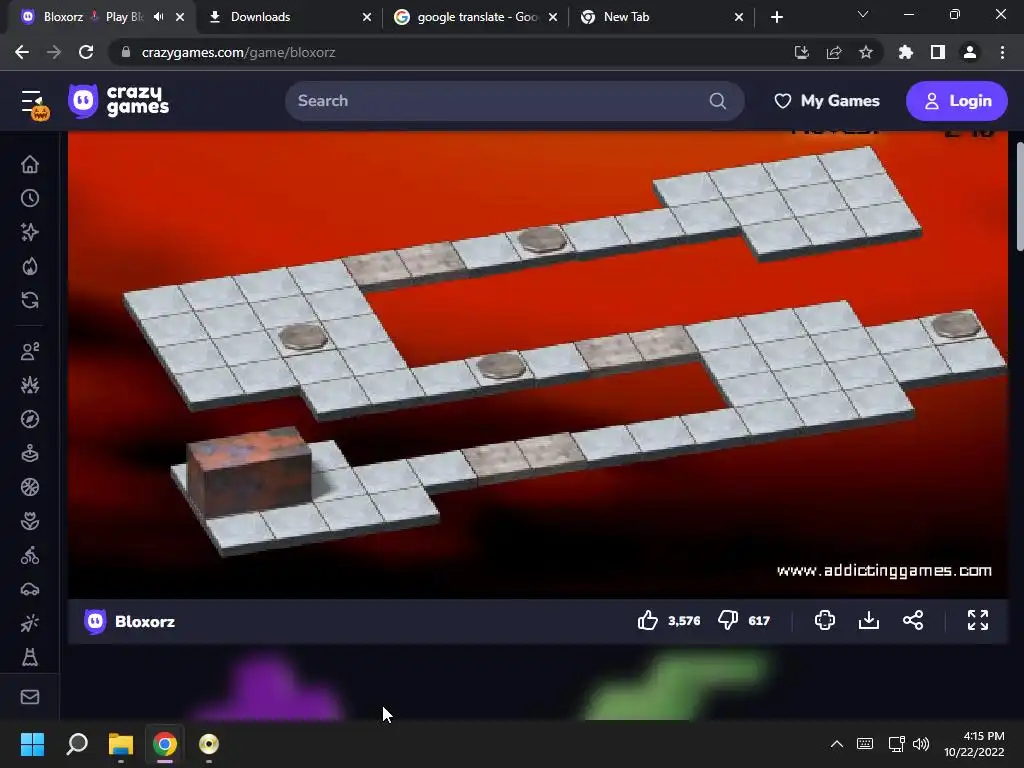
Task: Open the Chrome profile menu
Action: pyautogui.click(x=970, y=52)
